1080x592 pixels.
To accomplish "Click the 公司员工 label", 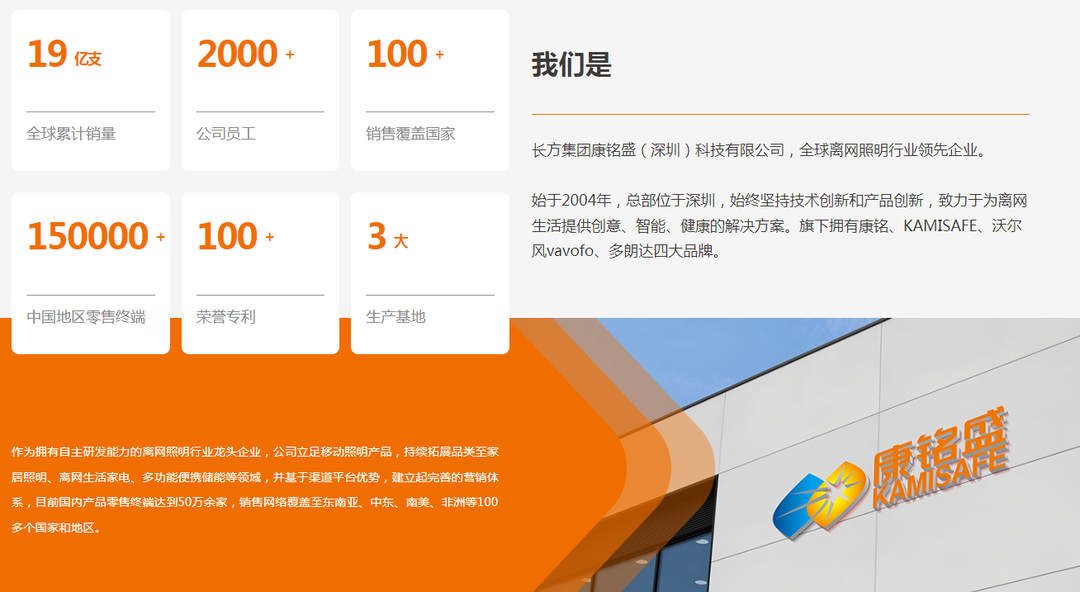I will 226,133.
